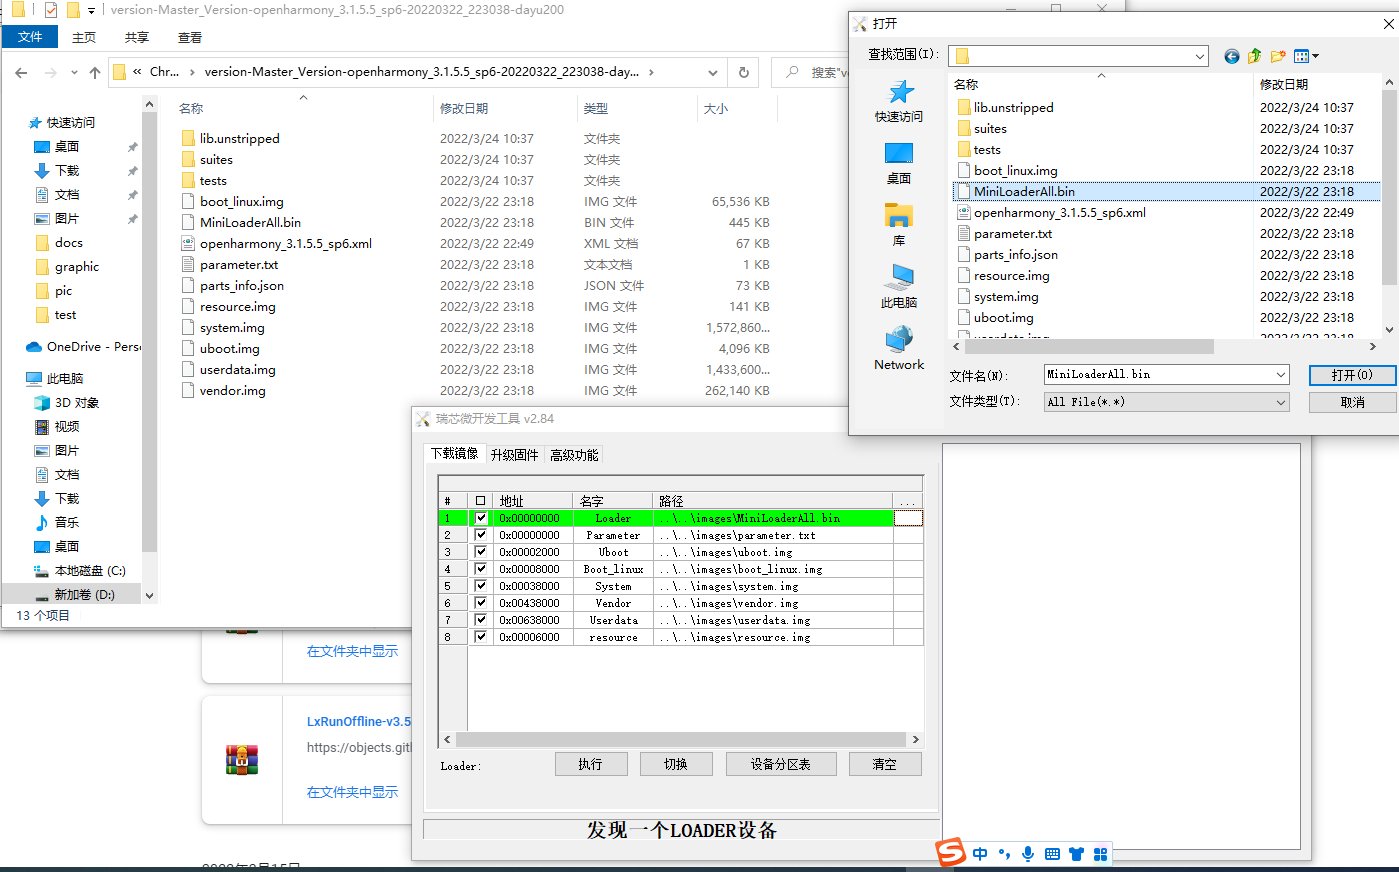Open Explorer File ribbon tab
1399x872 pixels.
(x=30, y=37)
